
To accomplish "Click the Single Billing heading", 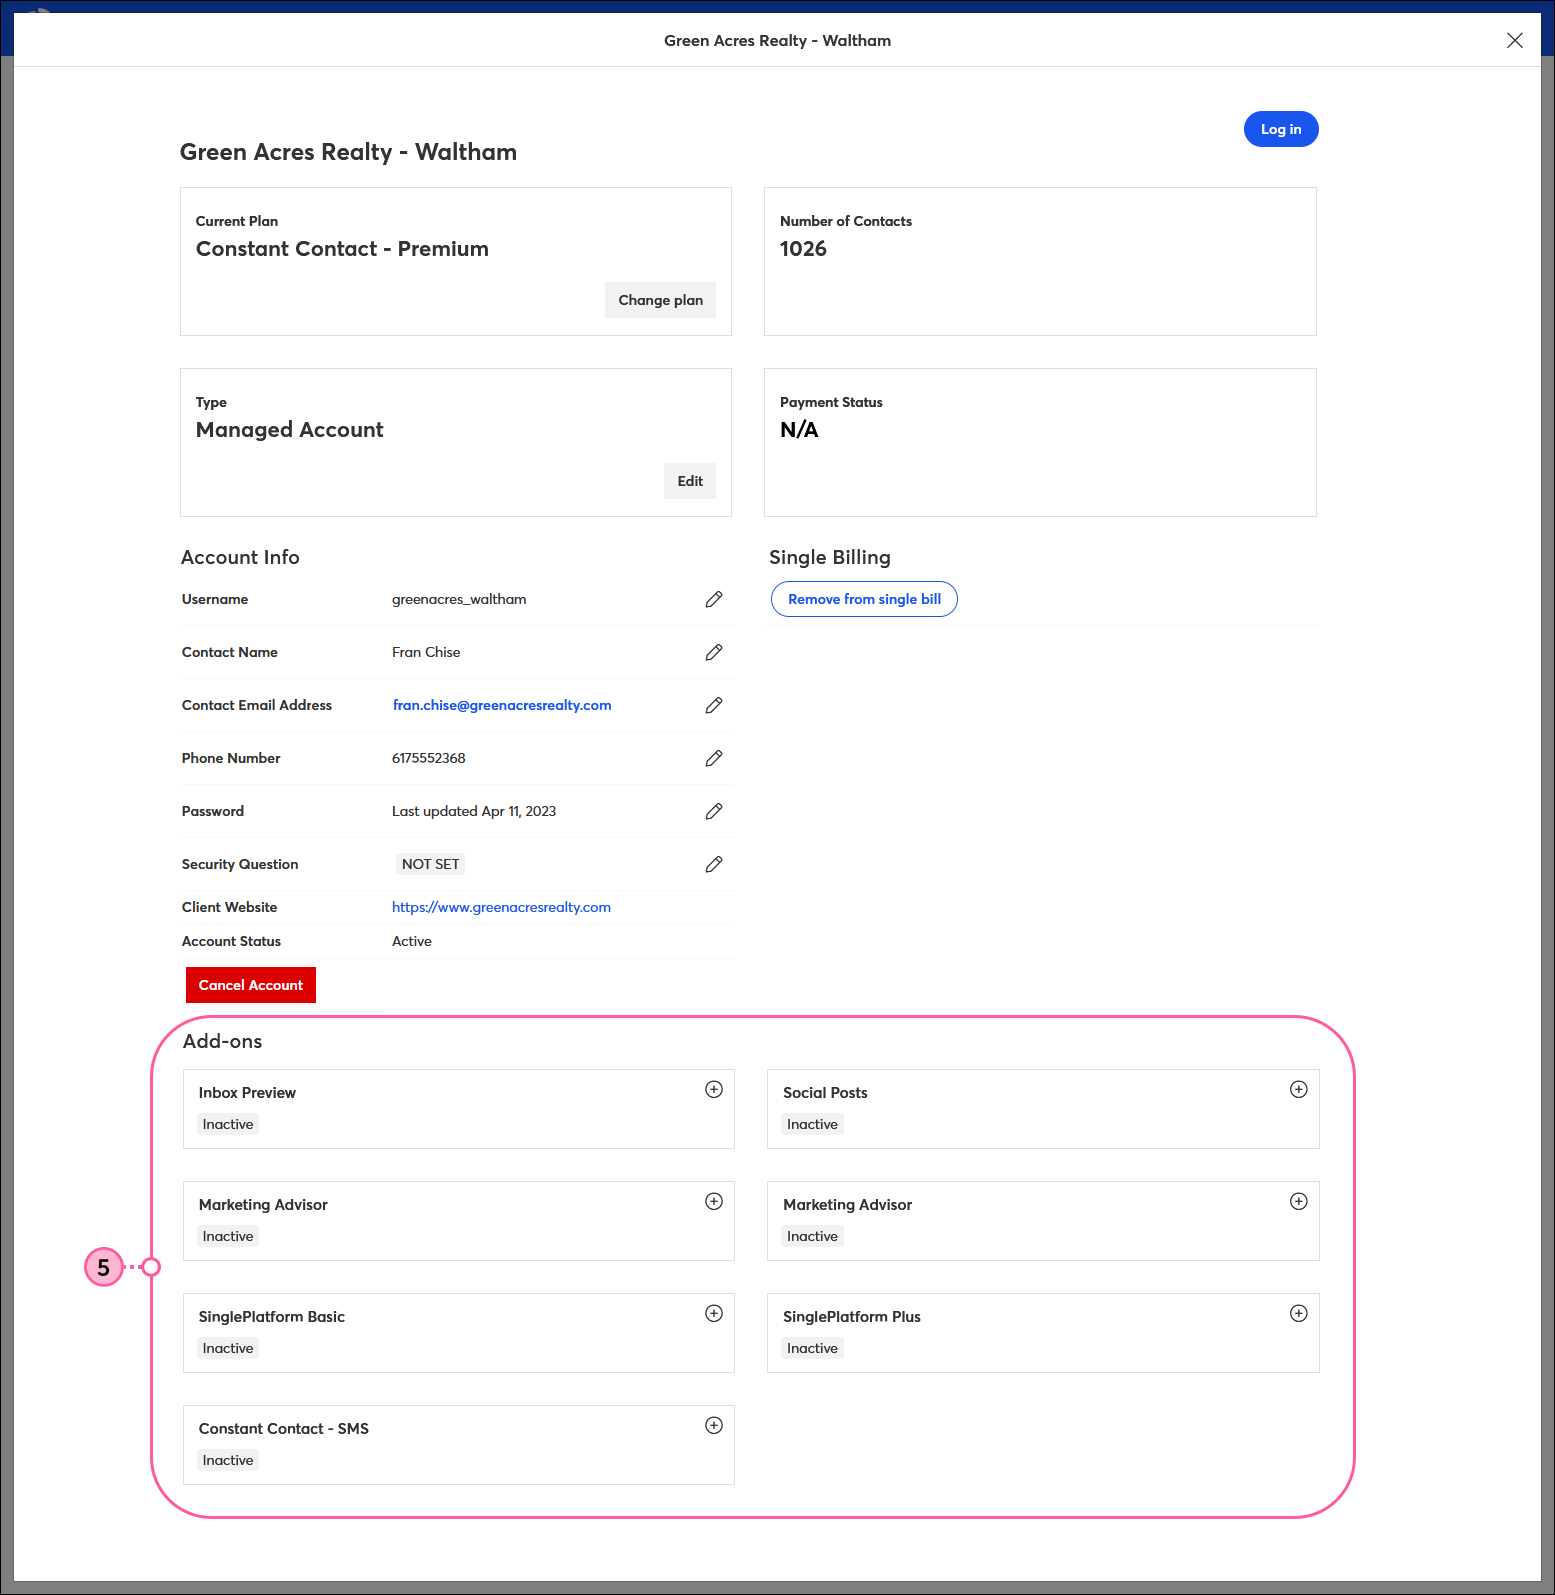I will (x=830, y=557).
